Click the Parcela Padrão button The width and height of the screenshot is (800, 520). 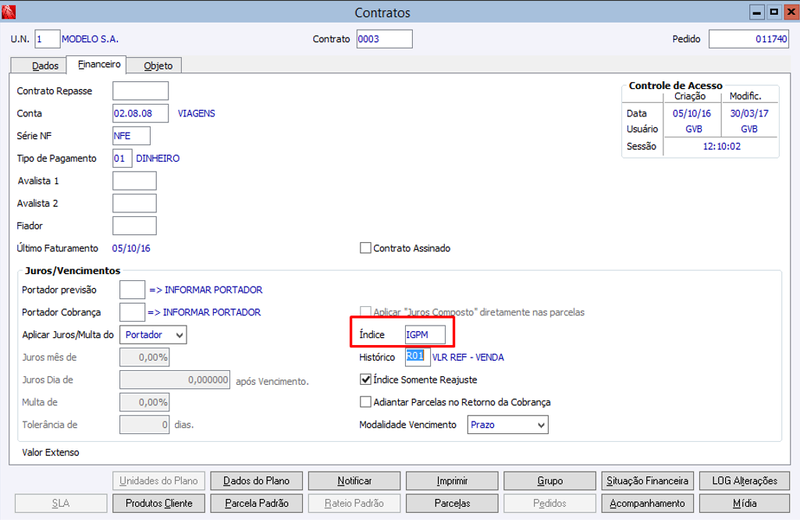[x=257, y=503]
